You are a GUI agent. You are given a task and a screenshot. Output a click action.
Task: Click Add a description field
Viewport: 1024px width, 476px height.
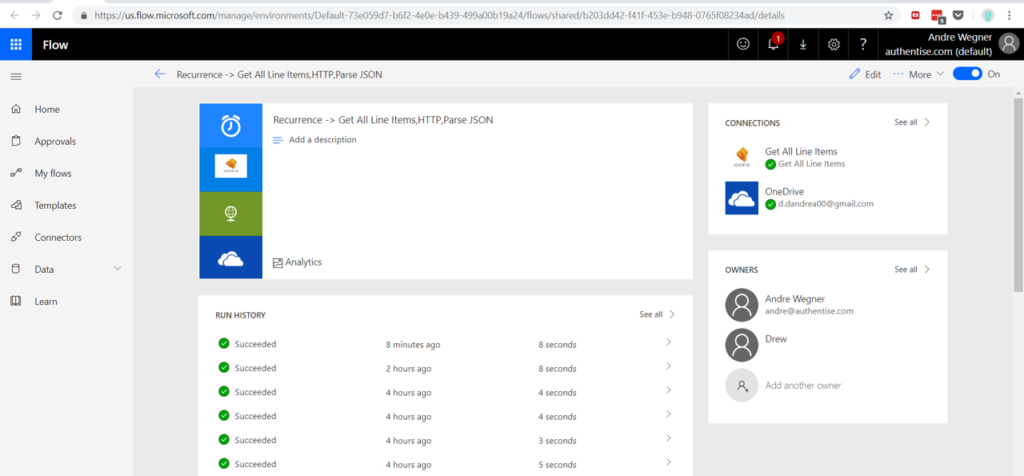pyautogui.click(x=322, y=140)
